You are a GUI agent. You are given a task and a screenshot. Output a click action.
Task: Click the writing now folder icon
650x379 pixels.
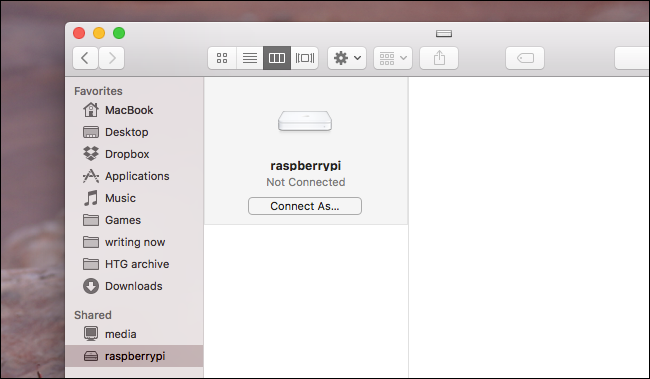coord(91,242)
